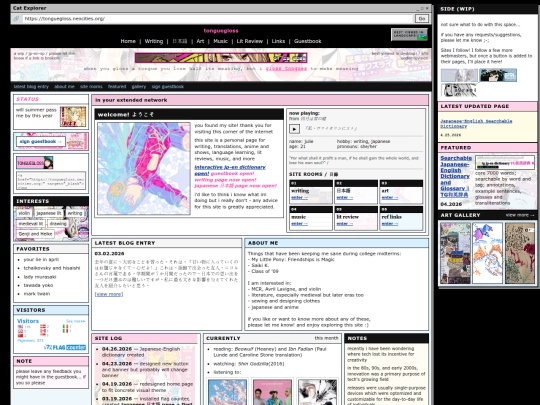540x405 pixels.
Task: Select the 'violin' interest tag
Action: point(24,213)
